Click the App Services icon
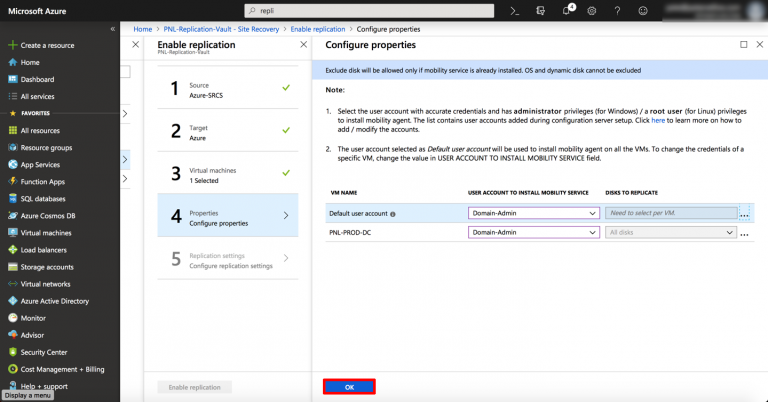The width and height of the screenshot is (768, 402). pyautogui.click(x=13, y=165)
